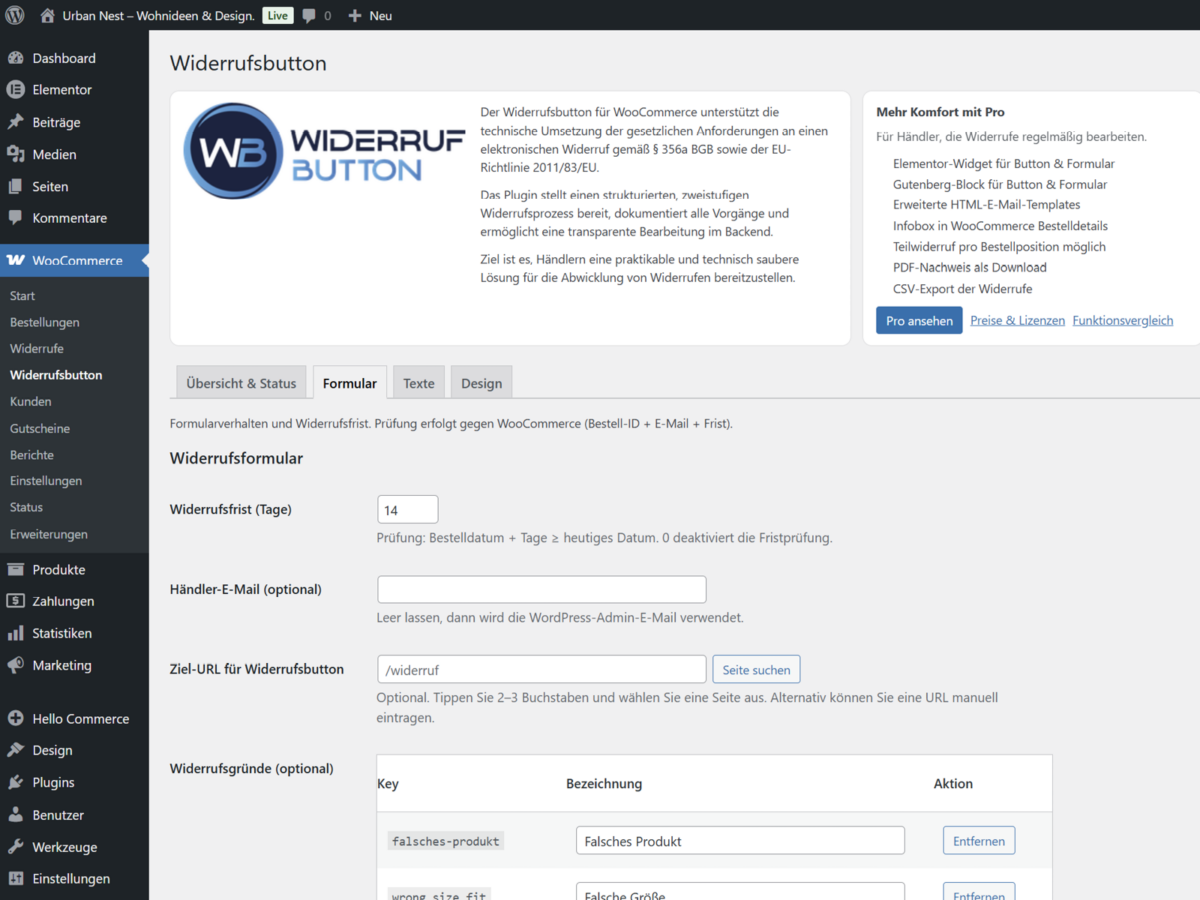This screenshot has height=900, width=1200.
Task: Open Plugins via the plug icon
Action: click(x=16, y=783)
